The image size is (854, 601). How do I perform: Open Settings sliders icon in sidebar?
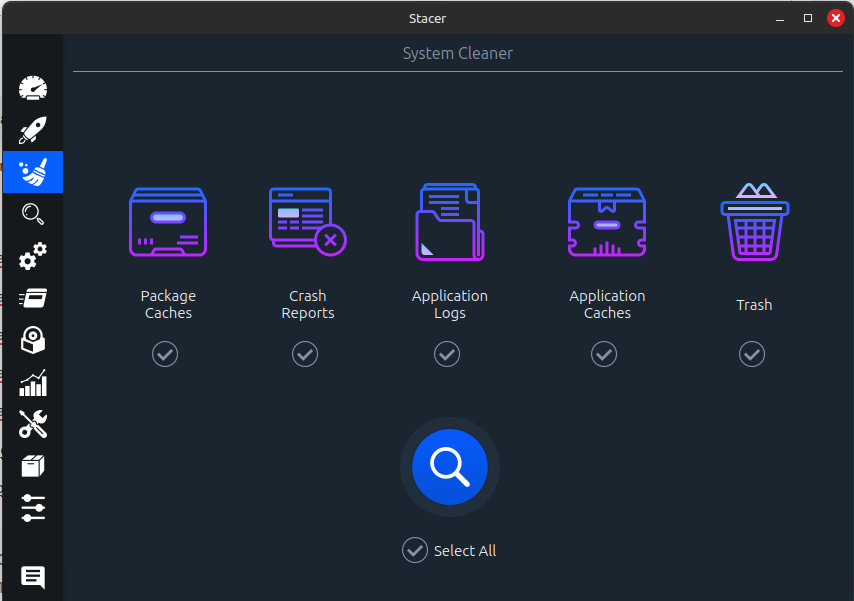pos(33,508)
